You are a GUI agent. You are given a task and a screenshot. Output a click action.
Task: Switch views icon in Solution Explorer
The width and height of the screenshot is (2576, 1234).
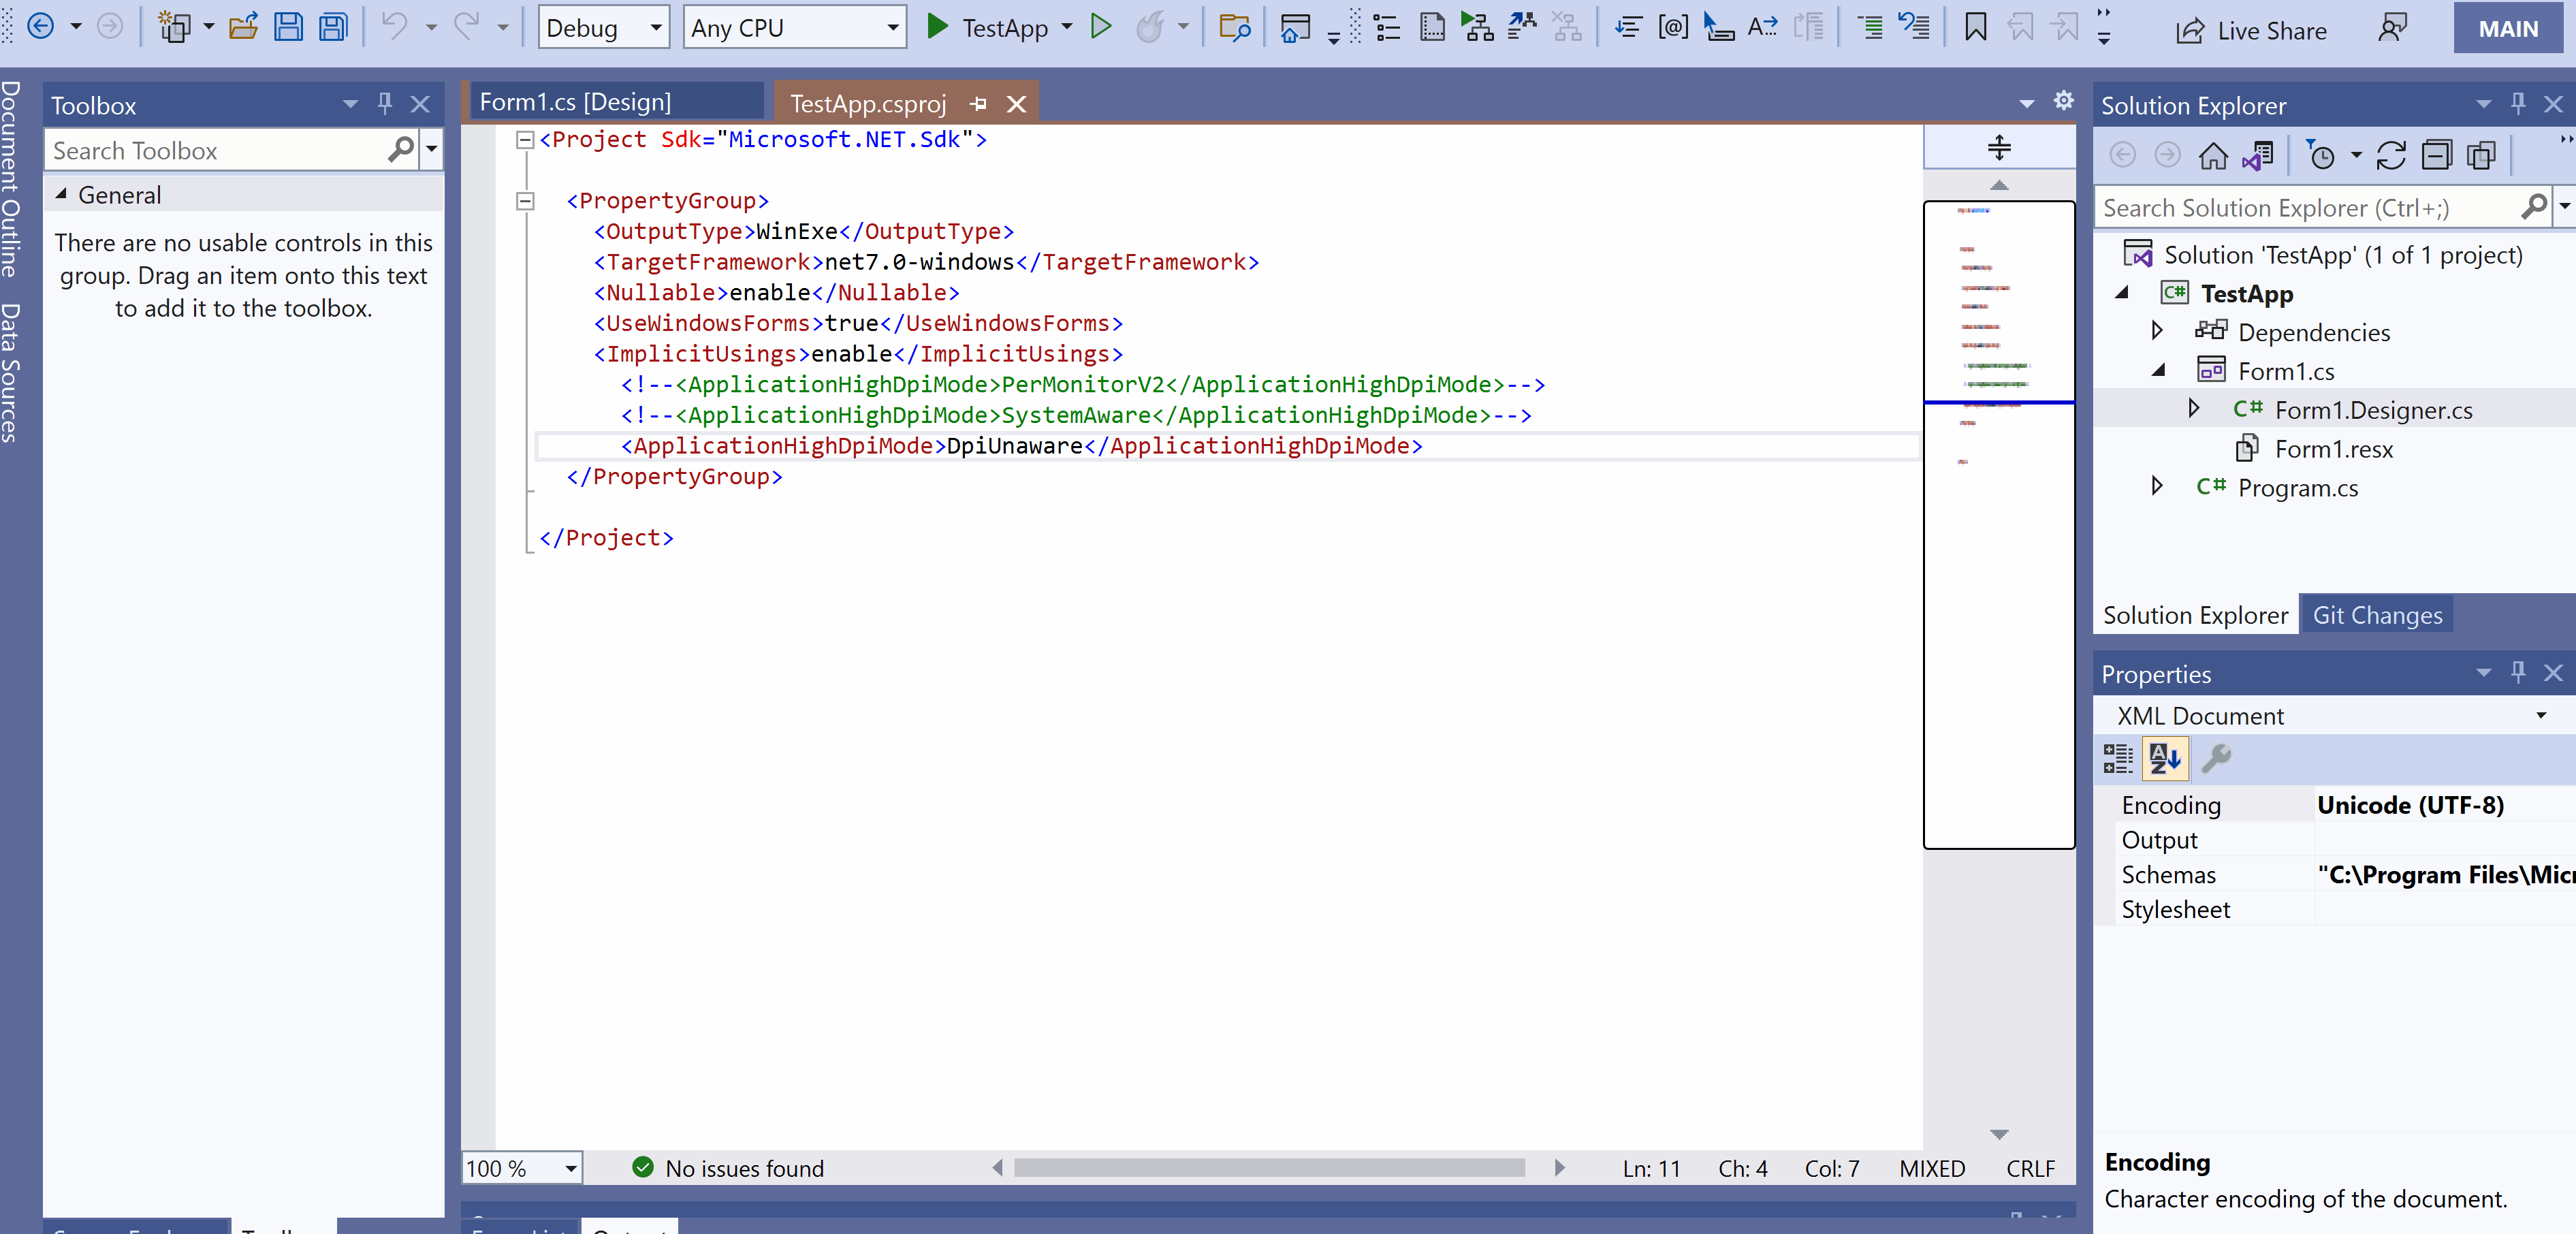pos(2258,155)
